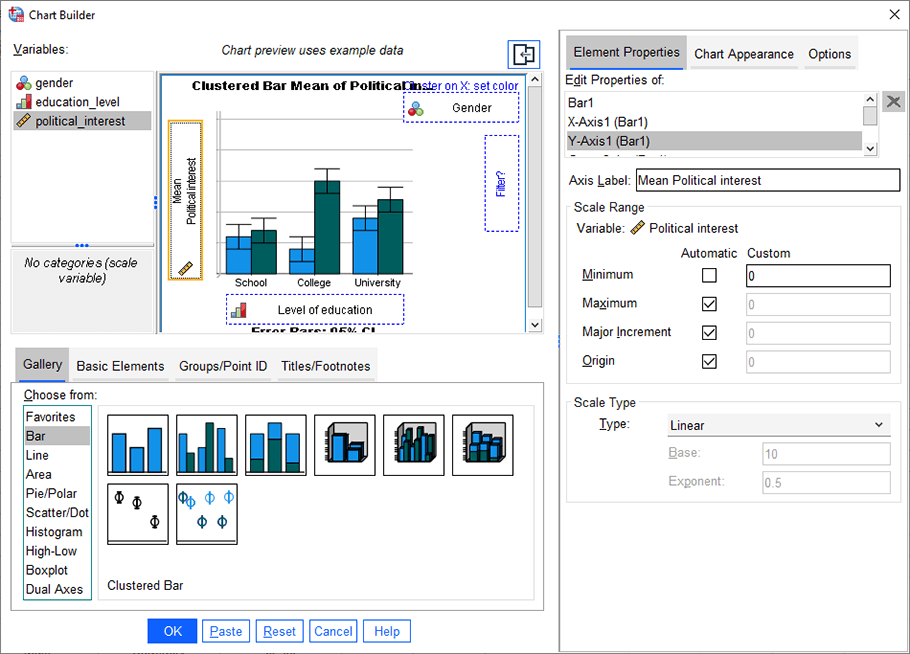Open the Basic Elements tab
The width and height of the screenshot is (910, 654).
click(x=119, y=366)
